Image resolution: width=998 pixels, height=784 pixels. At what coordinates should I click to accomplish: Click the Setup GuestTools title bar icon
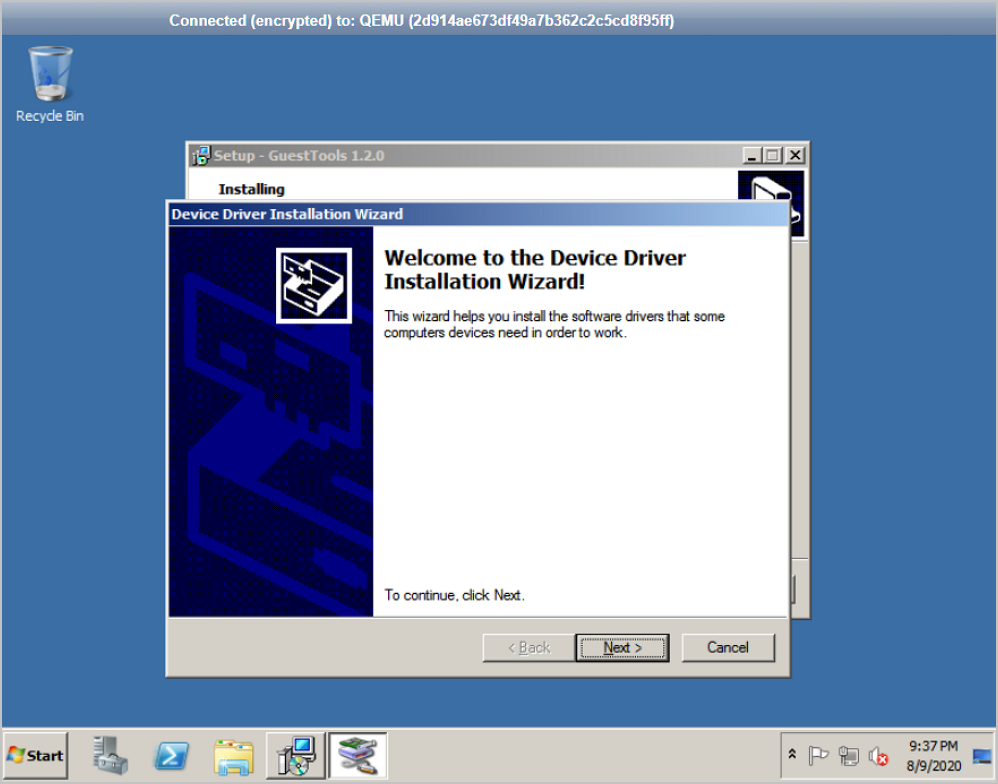tap(201, 155)
